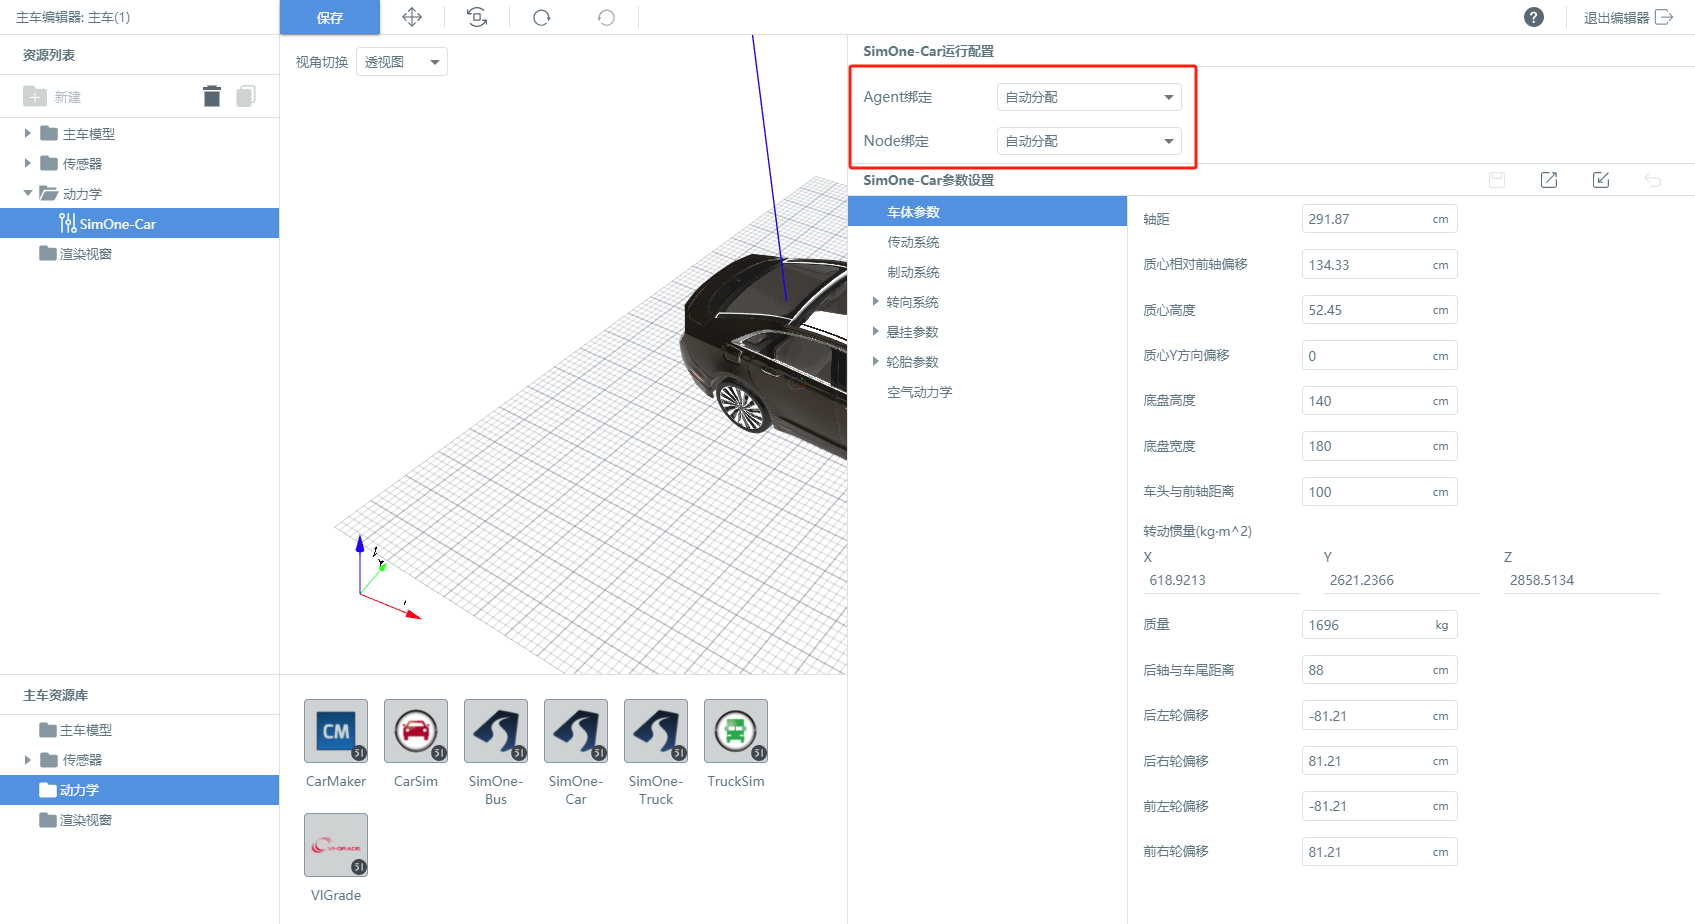1695x924 pixels.
Task: Click the save parameters disk icon
Action: [1497, 180]
